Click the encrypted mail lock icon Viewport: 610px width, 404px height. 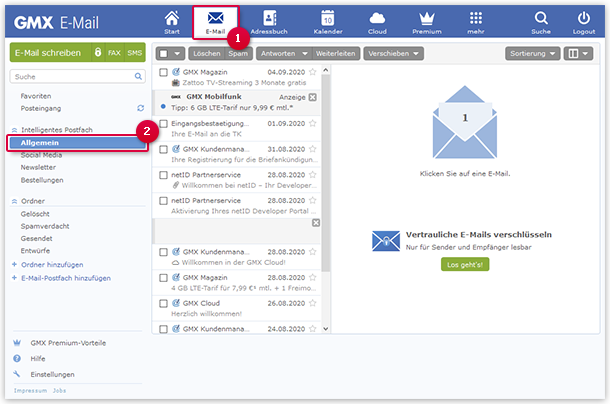98,53
